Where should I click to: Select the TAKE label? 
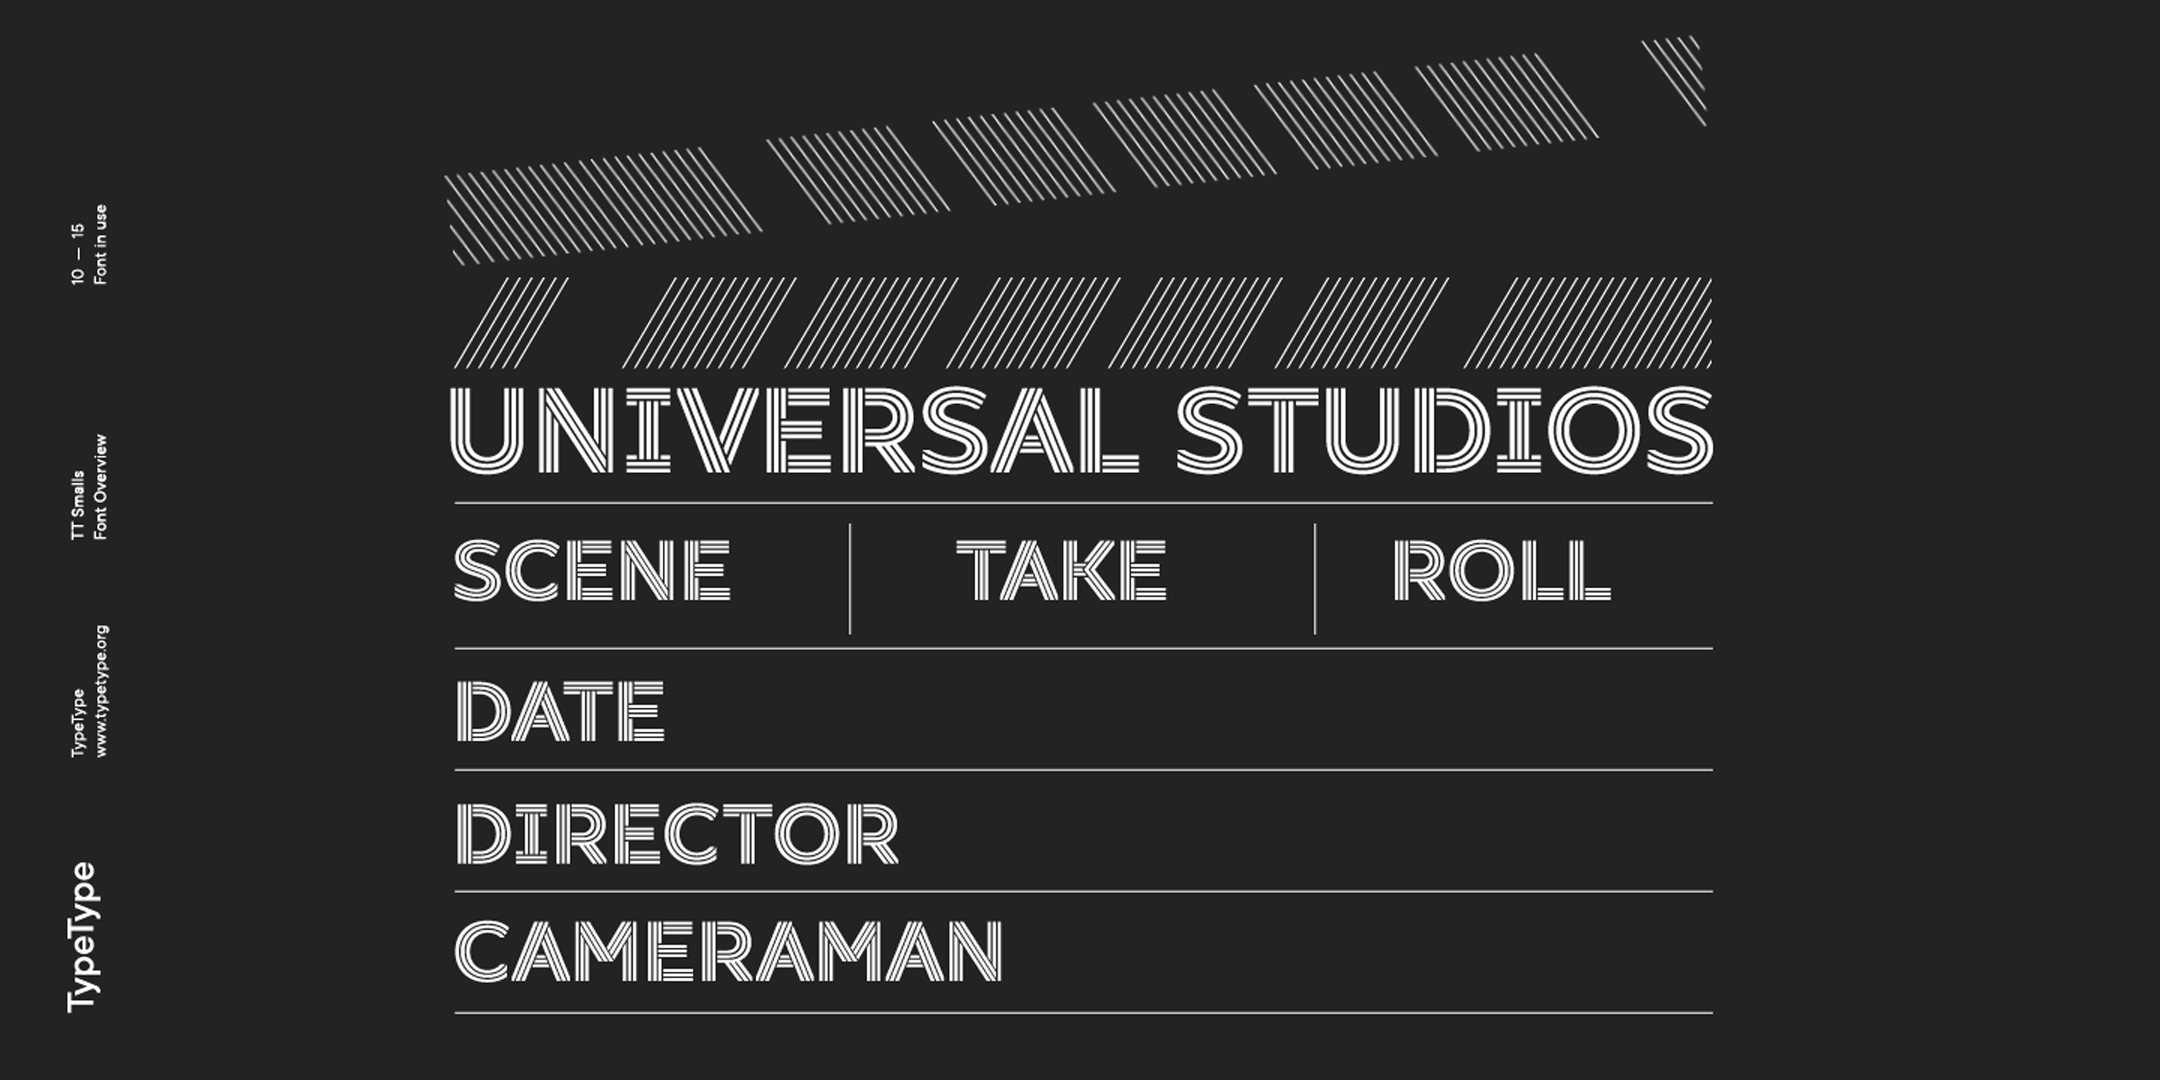[x=1061, y=570]
